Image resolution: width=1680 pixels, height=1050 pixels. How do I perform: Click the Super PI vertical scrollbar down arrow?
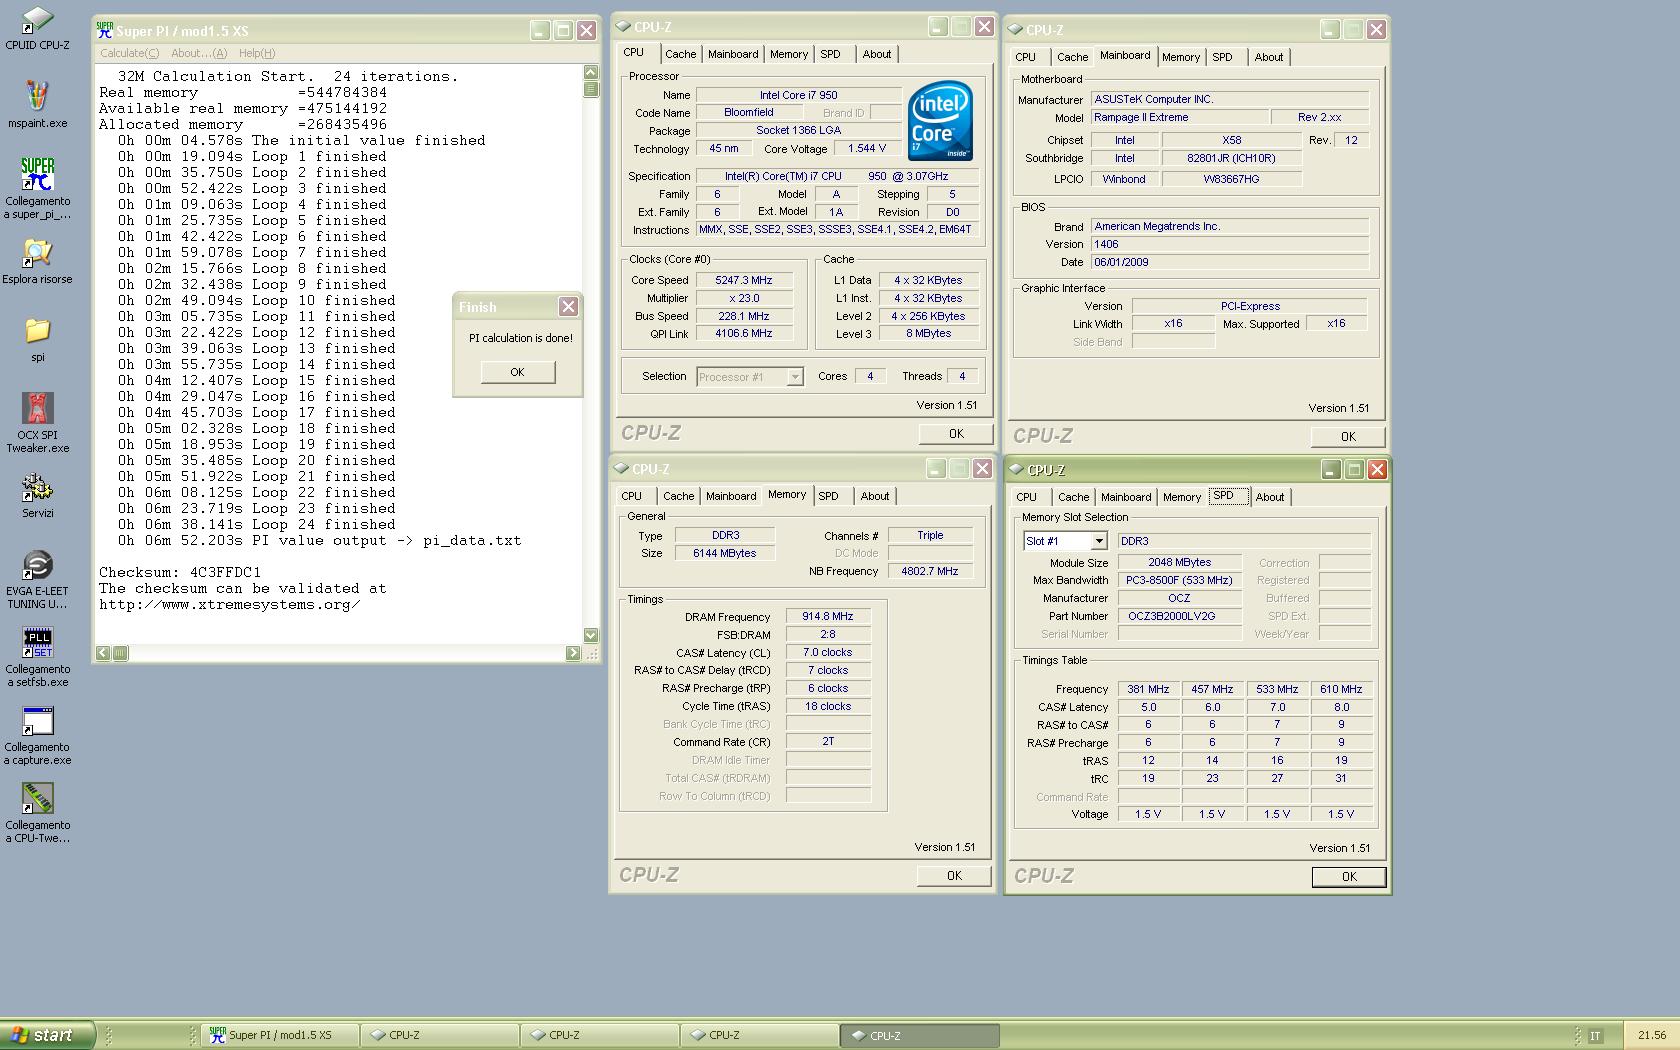coord(591,635)
